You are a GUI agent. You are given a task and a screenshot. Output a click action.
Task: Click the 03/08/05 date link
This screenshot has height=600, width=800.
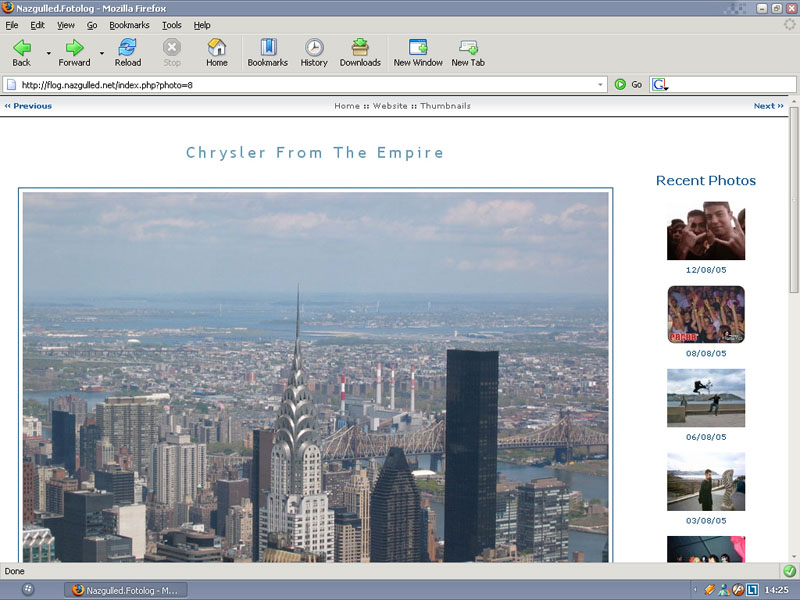[706, 521]
